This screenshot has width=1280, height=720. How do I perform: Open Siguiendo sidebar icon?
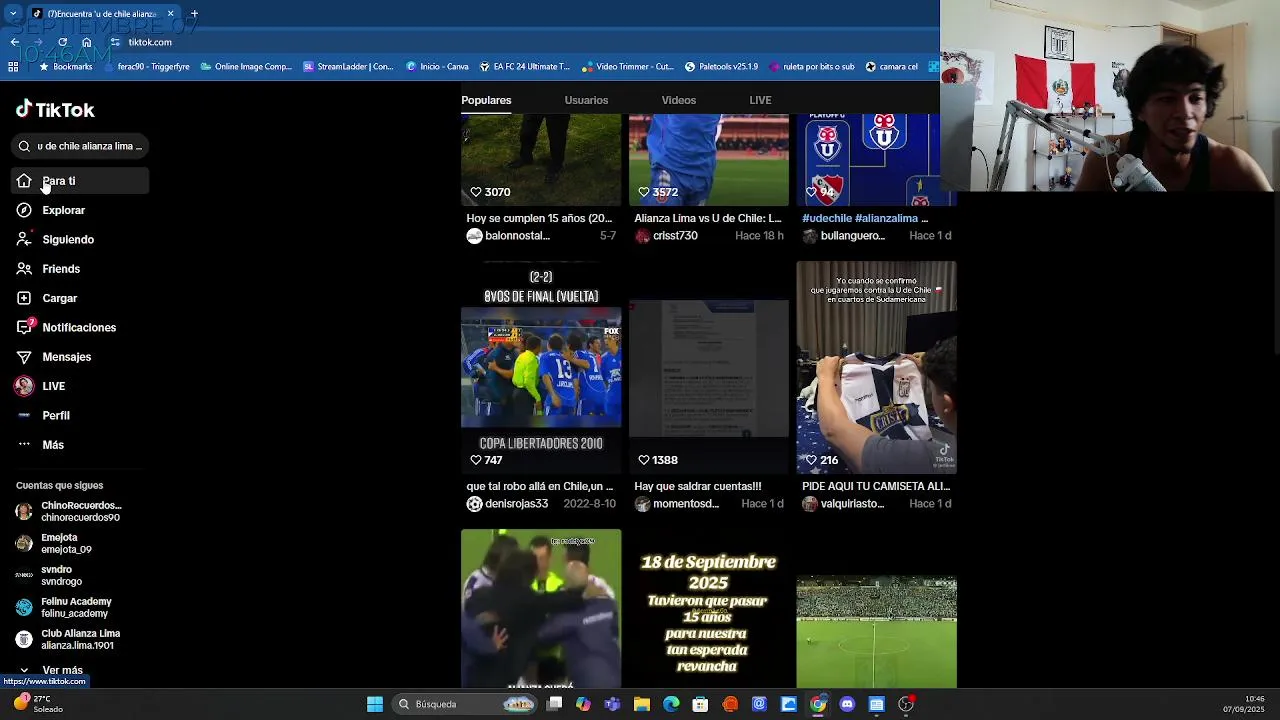point(24,239)
